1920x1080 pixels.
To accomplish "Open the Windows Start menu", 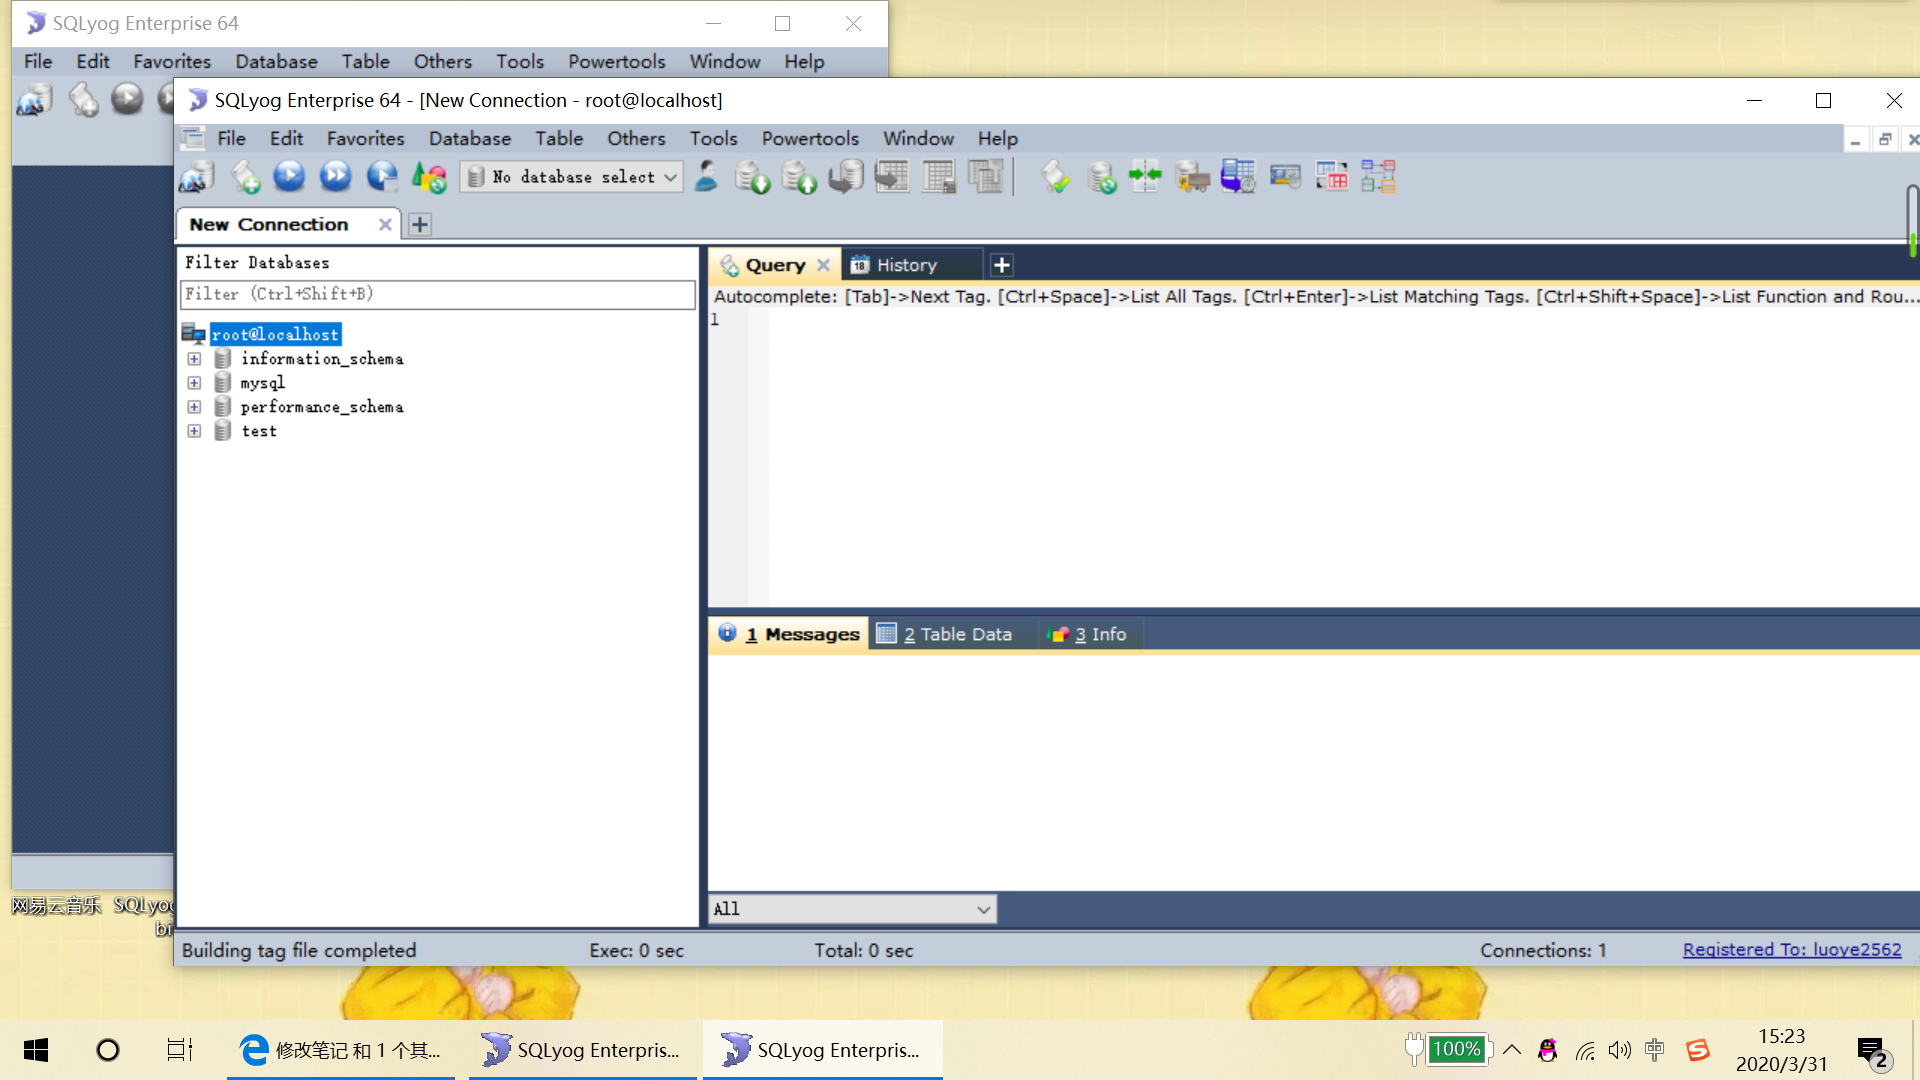I will coord(36,1050).
